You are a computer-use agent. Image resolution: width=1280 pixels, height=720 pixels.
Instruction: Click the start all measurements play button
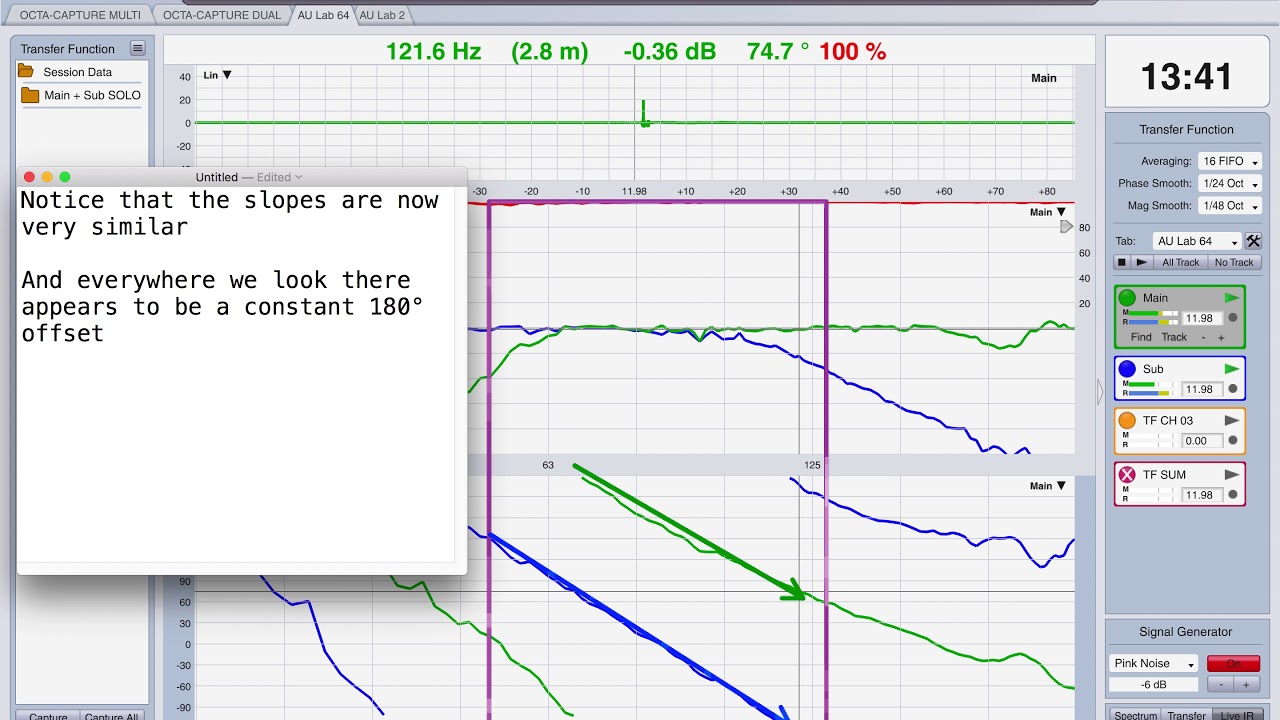point(1142,262)
